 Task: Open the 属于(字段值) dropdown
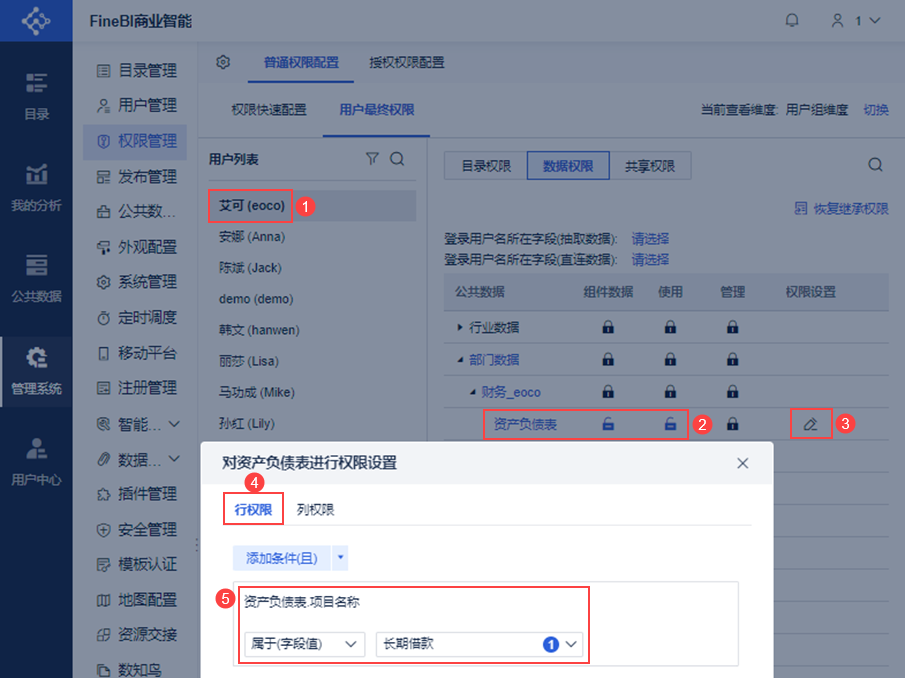pos(304,644)
